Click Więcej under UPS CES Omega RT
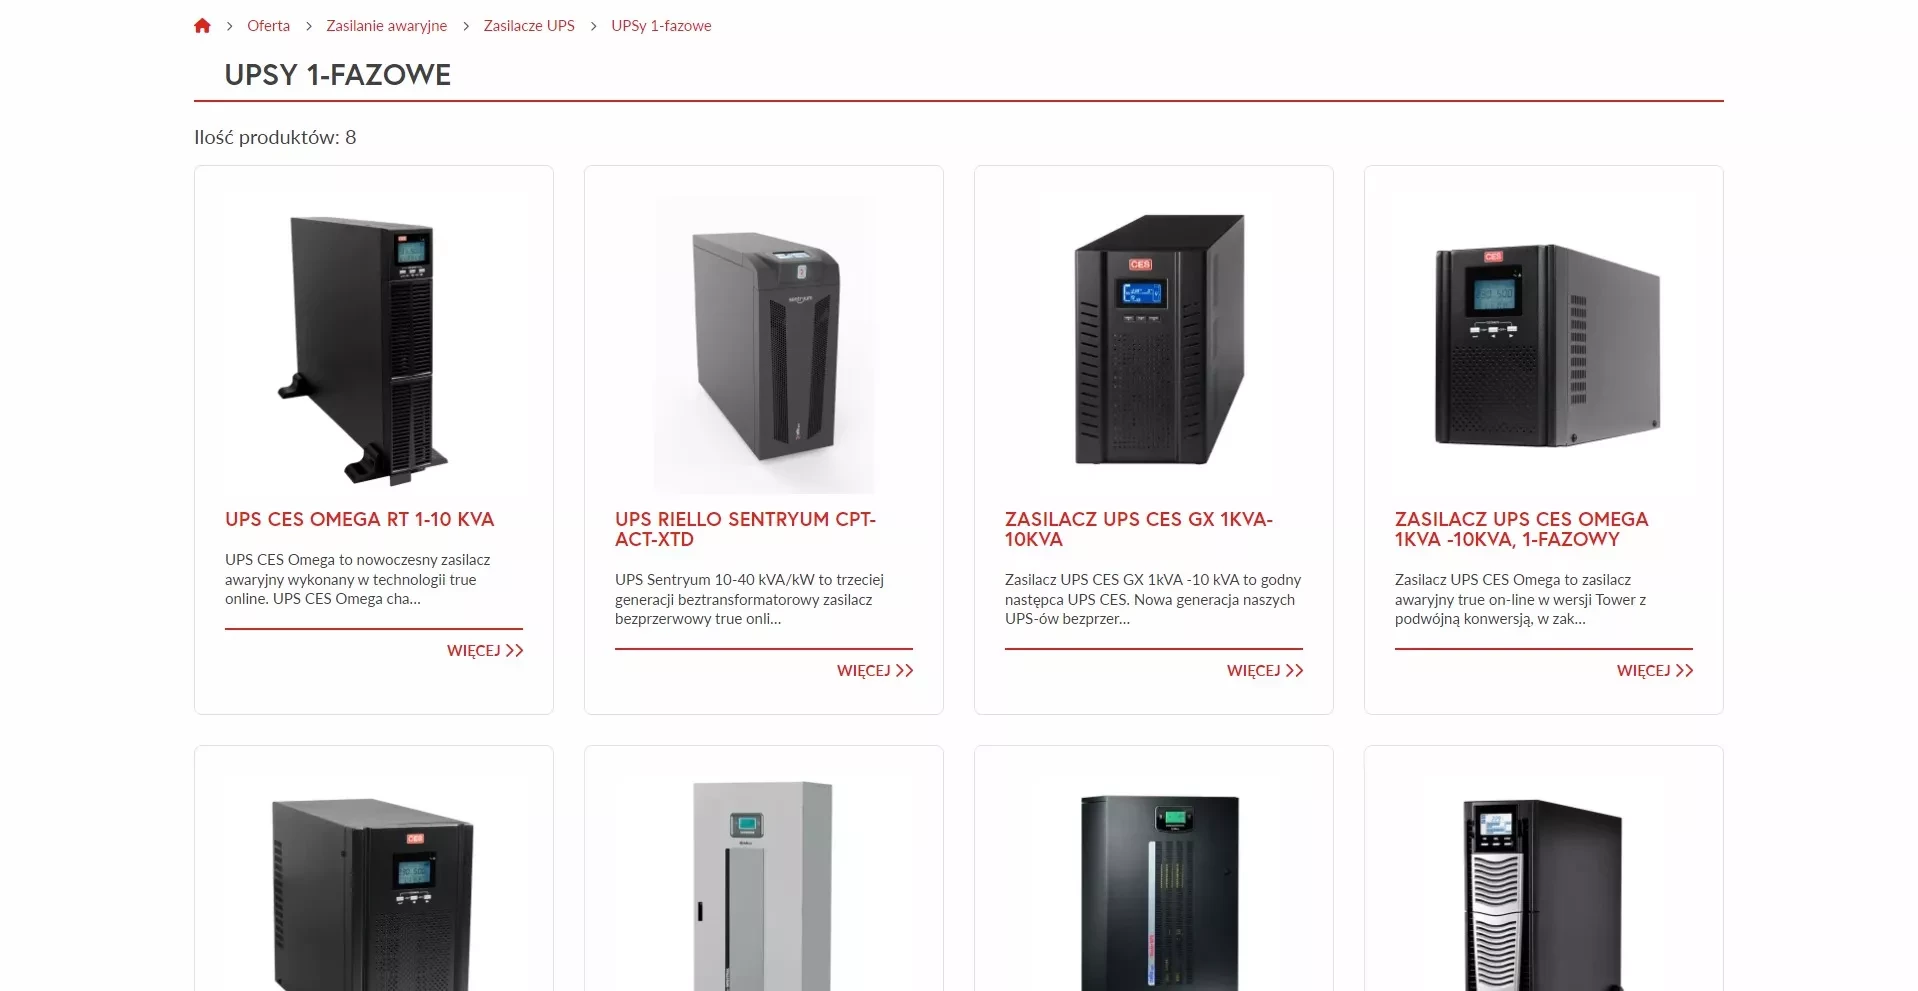Image resolution: width=1918 pixels, height=991 pixels. (485, 651)
